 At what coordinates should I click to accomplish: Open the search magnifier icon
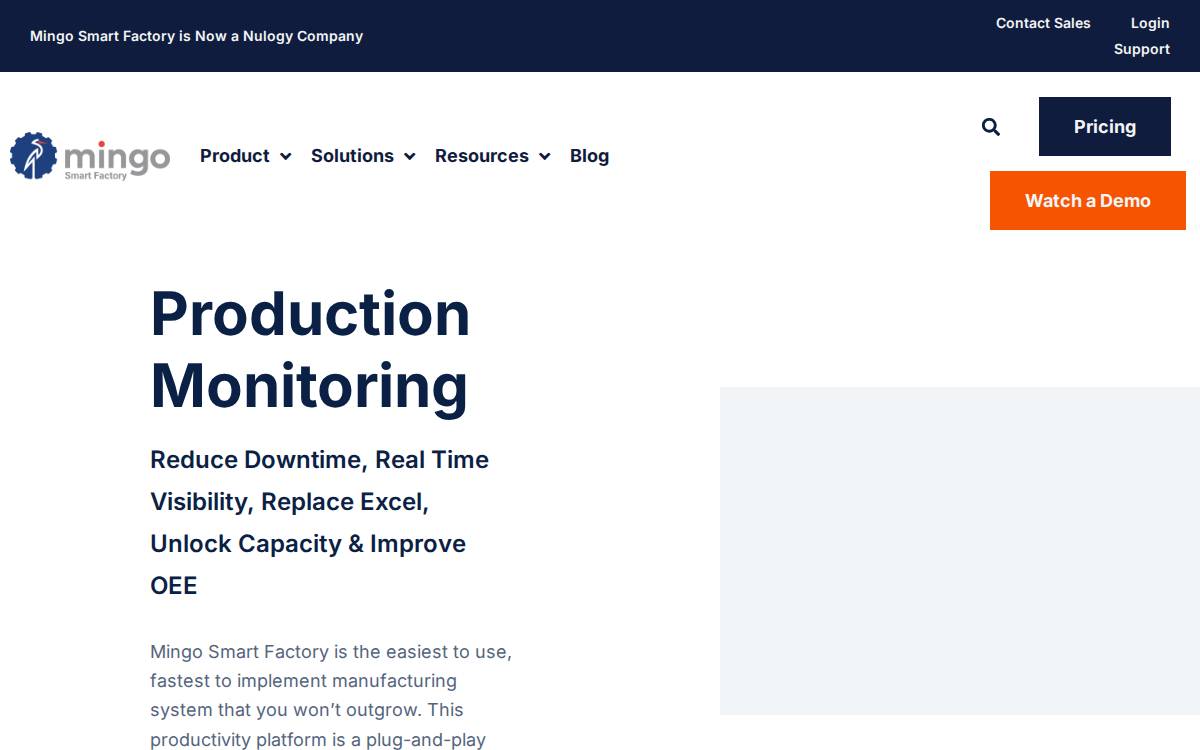tap(991, 127)
